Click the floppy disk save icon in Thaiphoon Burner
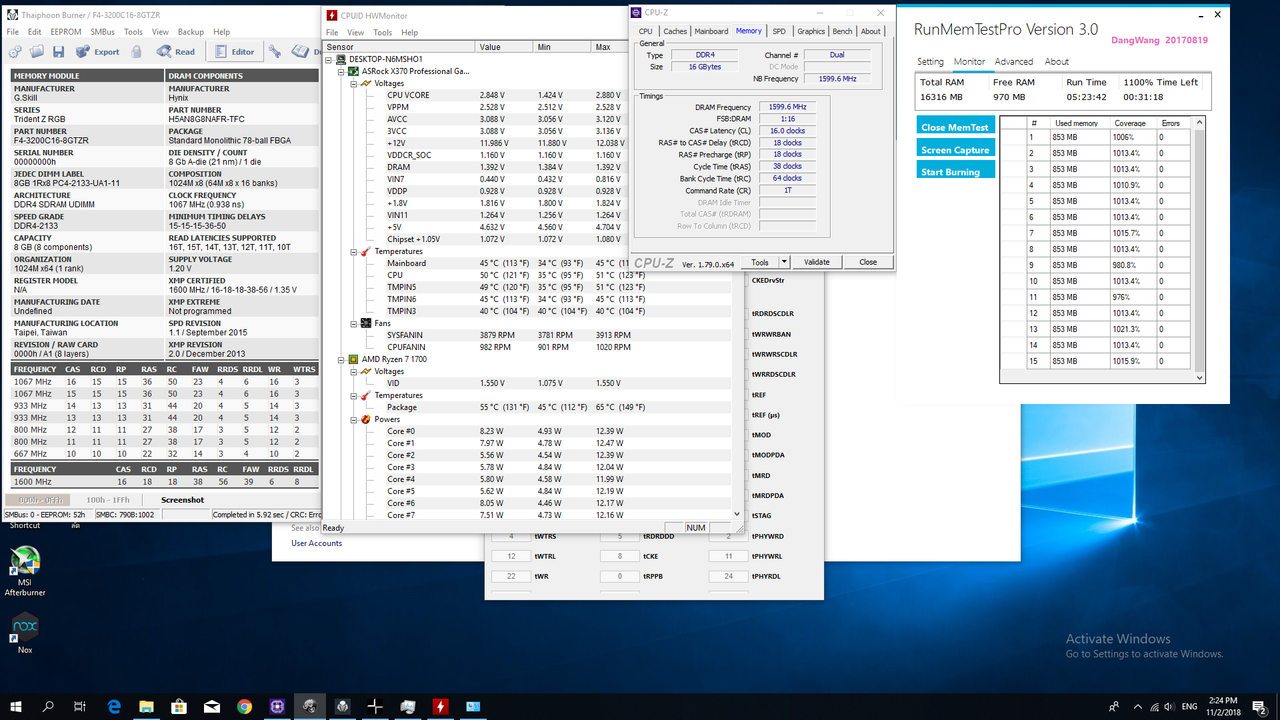This screenshot has height=720, width=1280. tap(59, 51)
